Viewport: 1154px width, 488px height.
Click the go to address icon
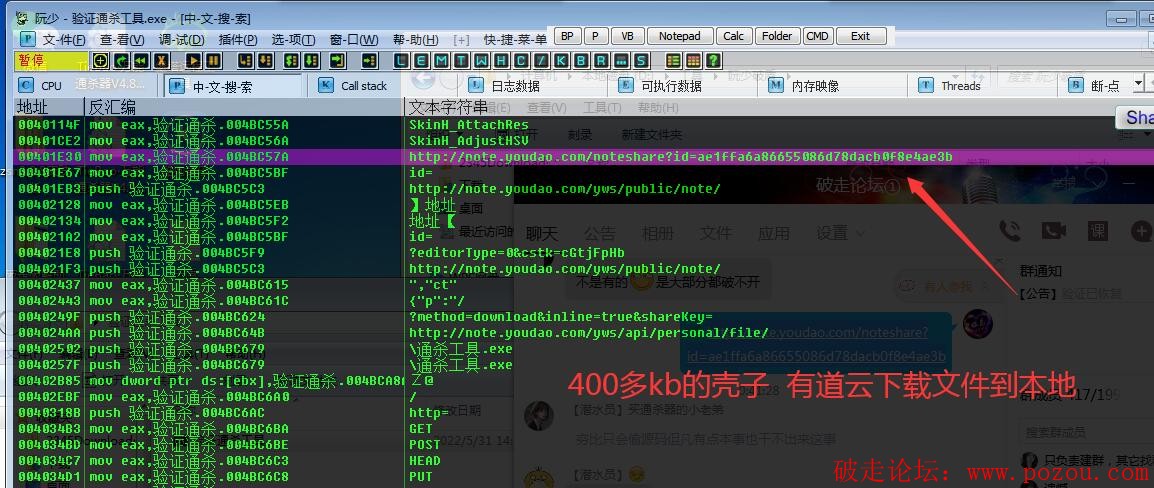point(370,60)
